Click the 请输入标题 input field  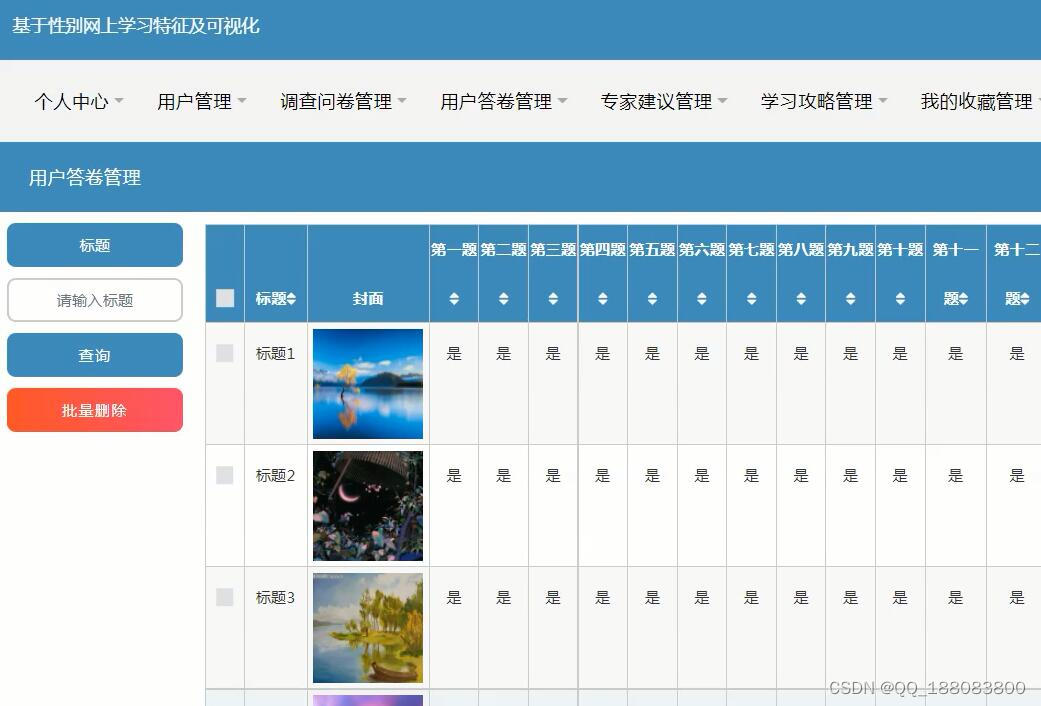[x=95, y=300]
